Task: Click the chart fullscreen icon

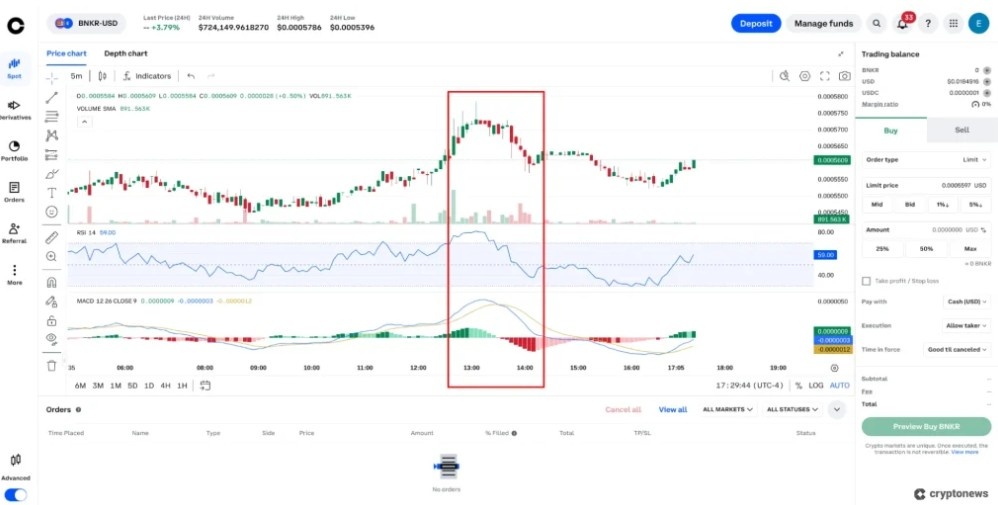Action: pos(825,76)
